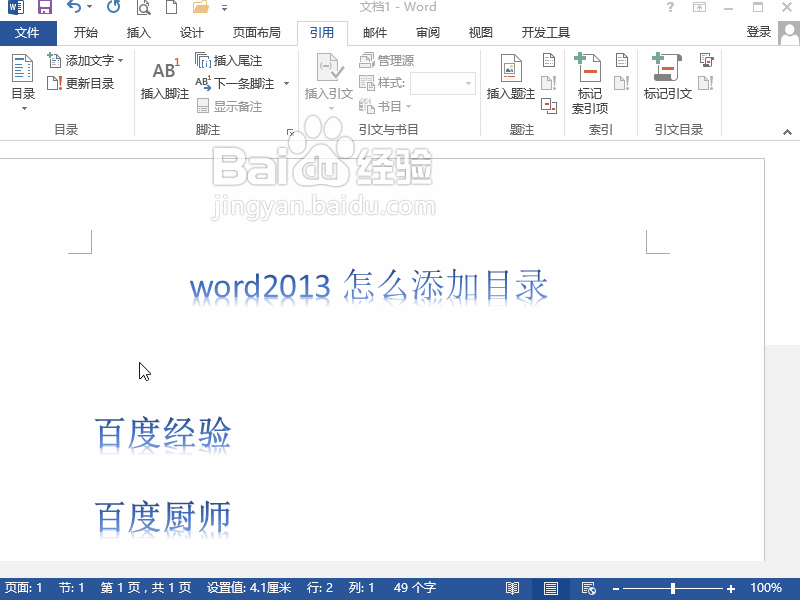Click the Update Index icon
The image size is (800, 600).
(x=622, y=83)
